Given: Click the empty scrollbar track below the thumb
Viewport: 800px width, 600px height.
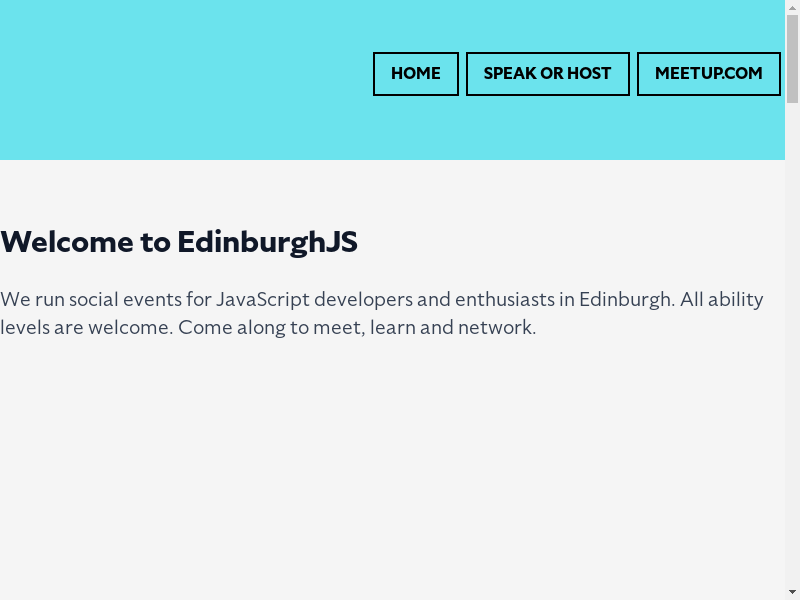Looking at the screenshot, I should tap(792, 350).
